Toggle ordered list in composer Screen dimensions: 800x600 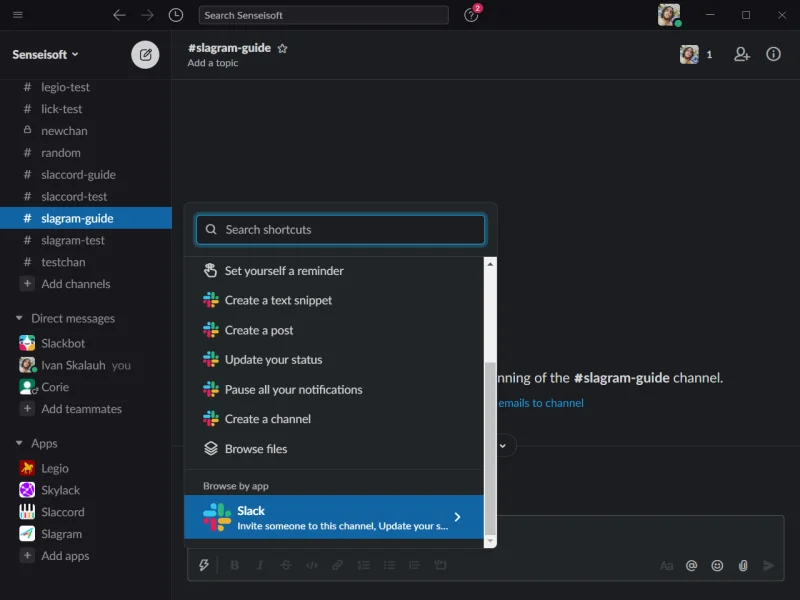click(x=363, y=565)
